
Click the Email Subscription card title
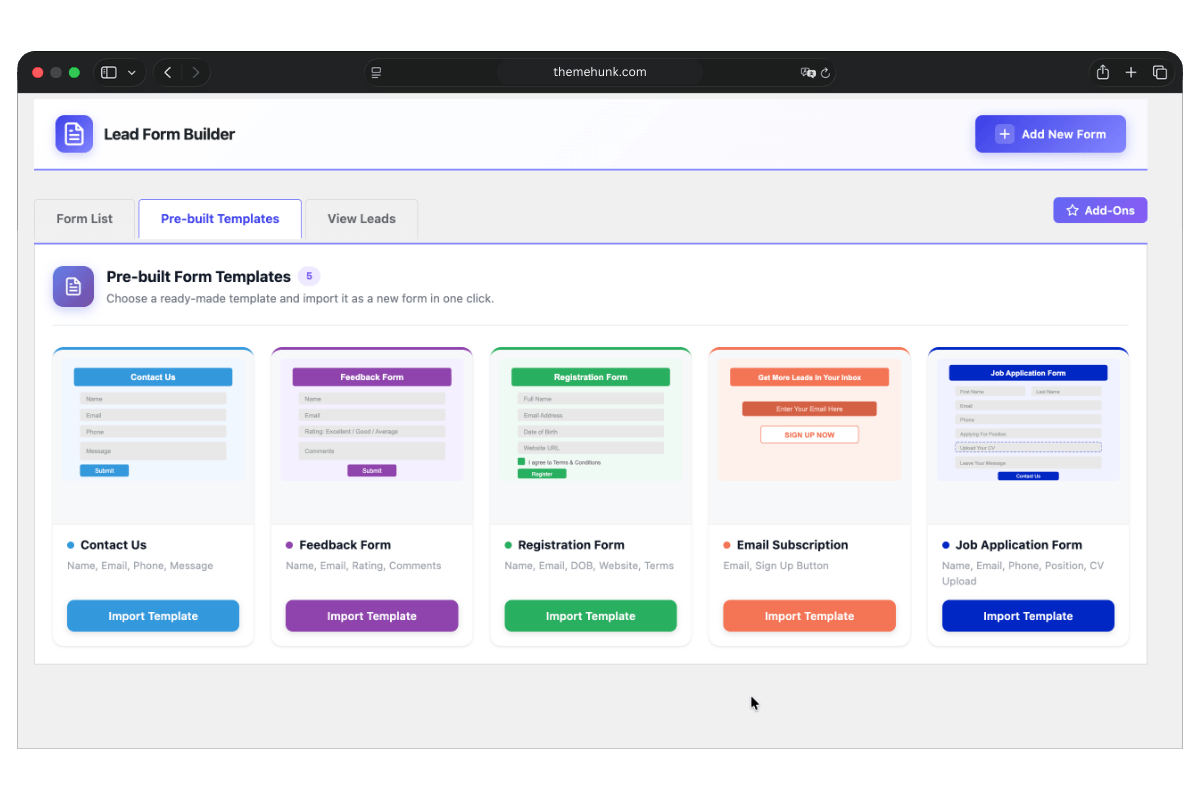tap(792, 545)
